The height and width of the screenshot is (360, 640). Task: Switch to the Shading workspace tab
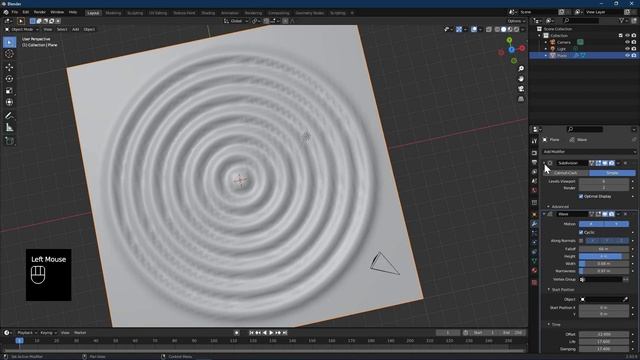(208, 13)
